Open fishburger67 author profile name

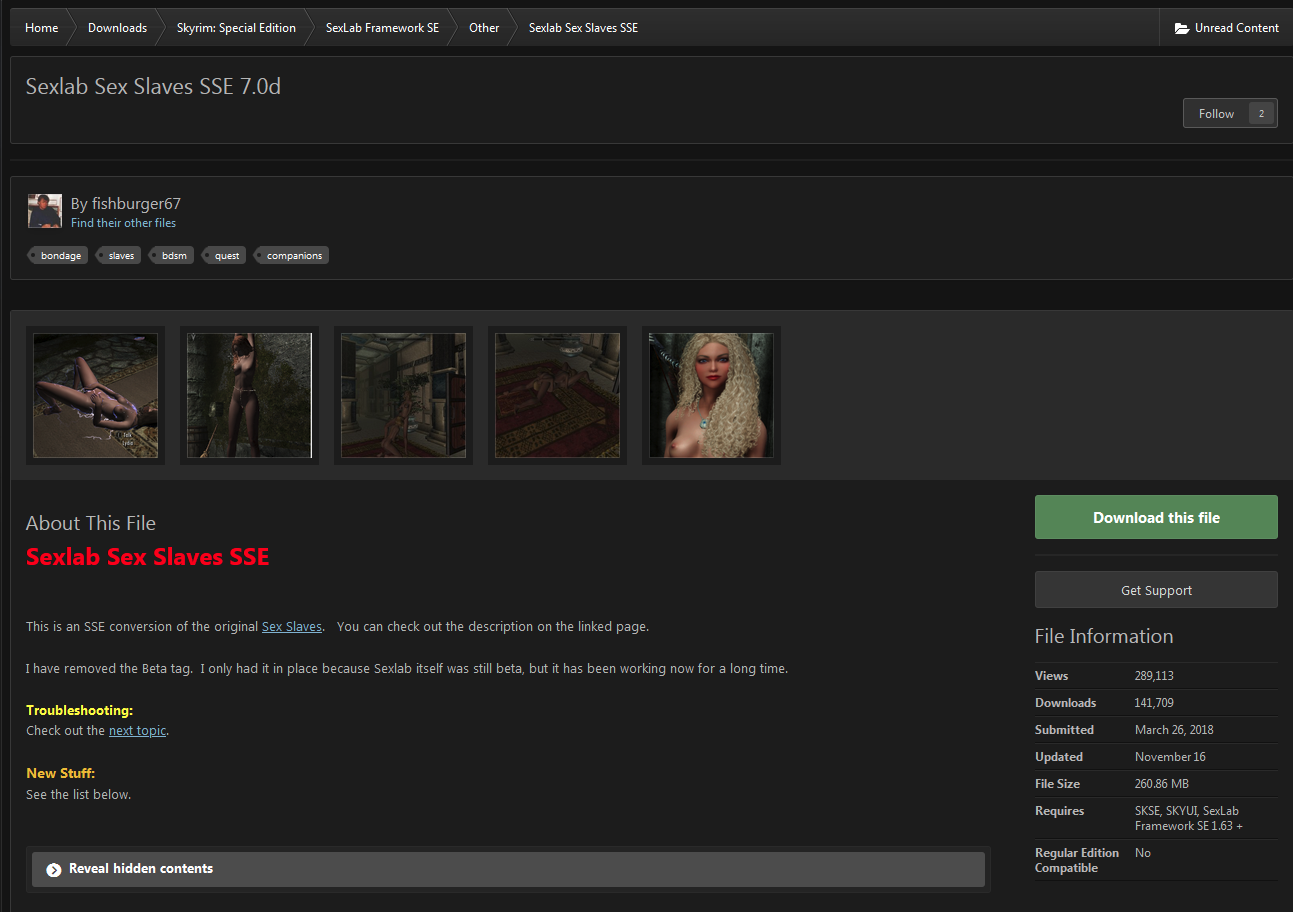tap(136, 203)
